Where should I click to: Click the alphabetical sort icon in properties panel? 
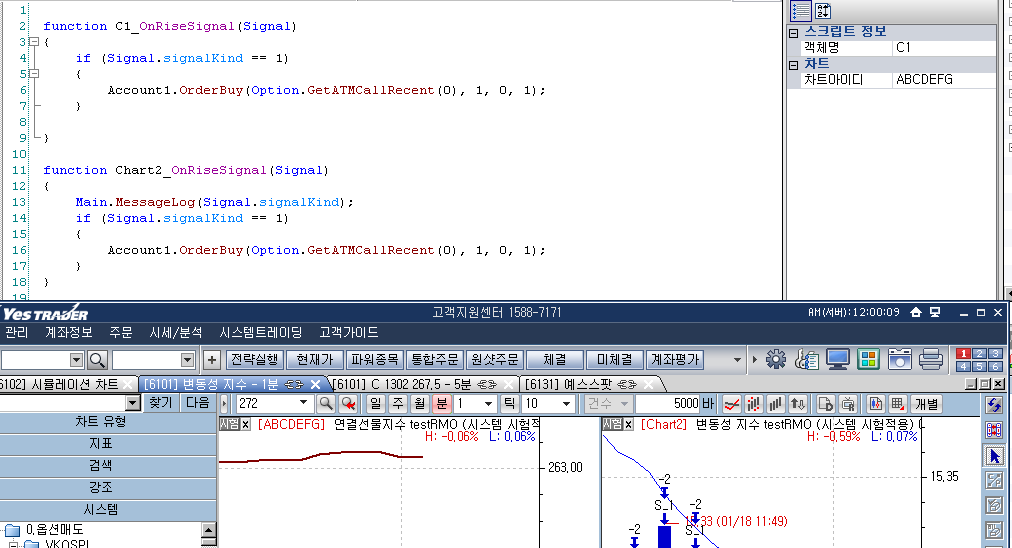[823, 11]
